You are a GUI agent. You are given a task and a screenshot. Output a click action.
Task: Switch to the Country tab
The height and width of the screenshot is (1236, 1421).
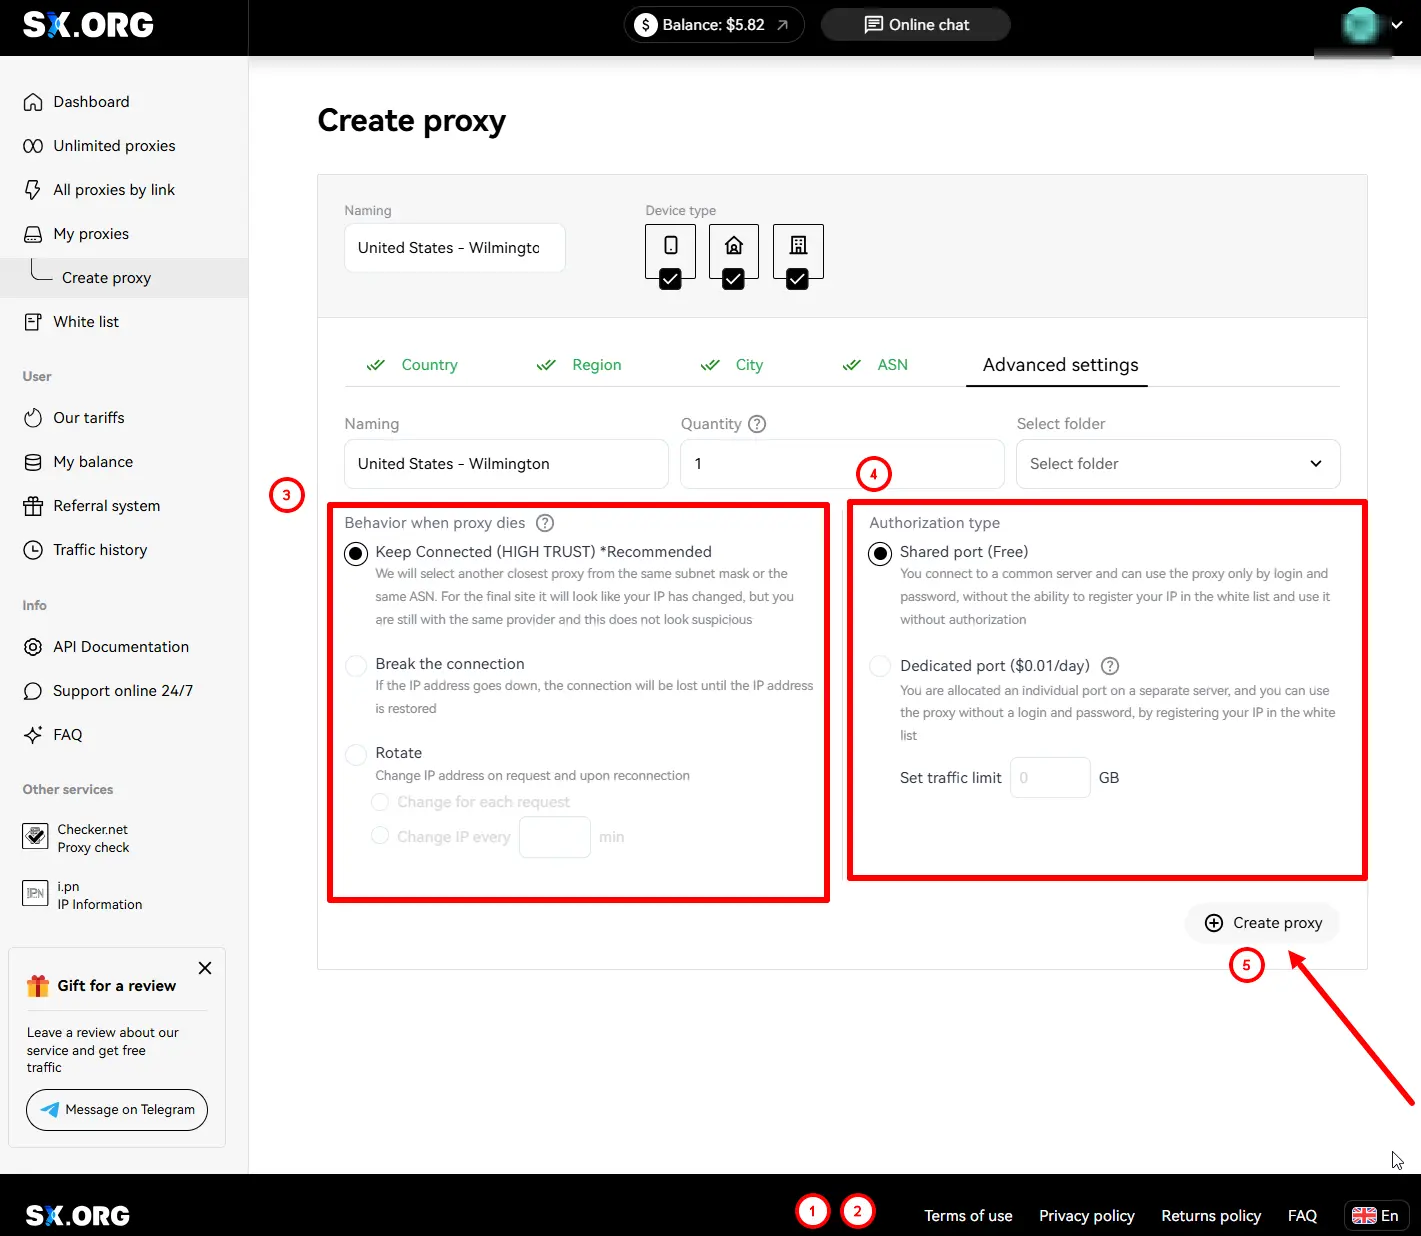tap(428, 365)
